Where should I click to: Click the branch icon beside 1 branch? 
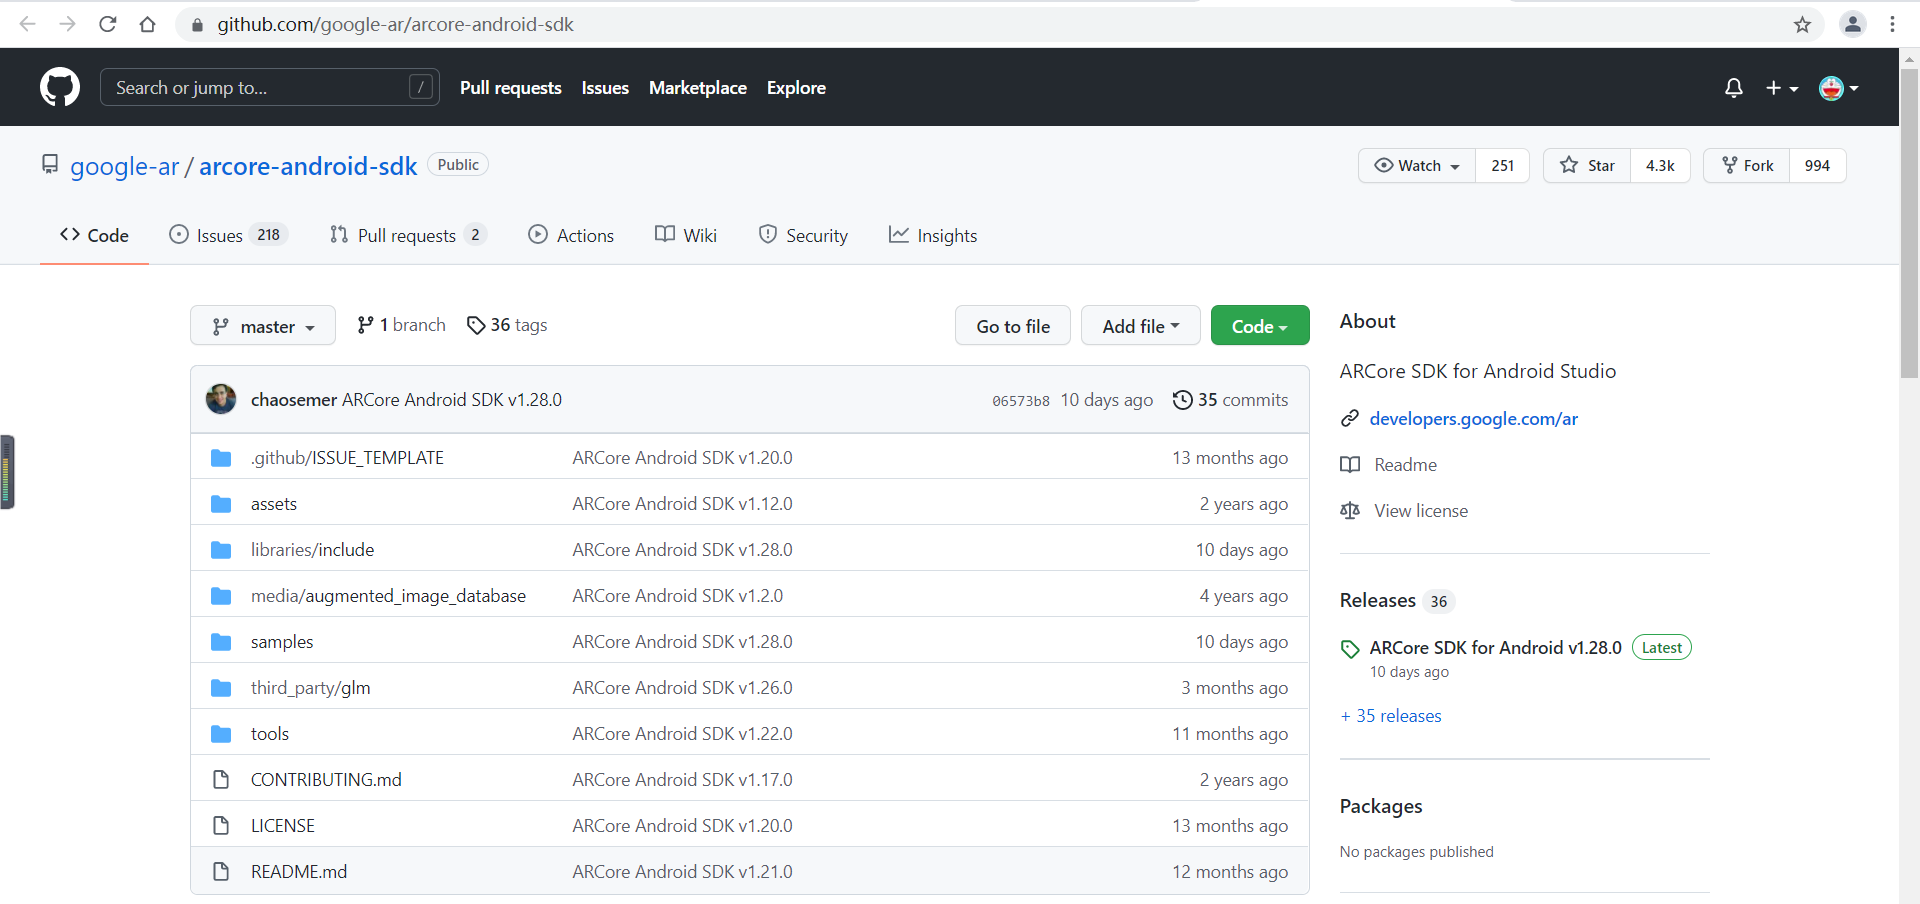365,325
